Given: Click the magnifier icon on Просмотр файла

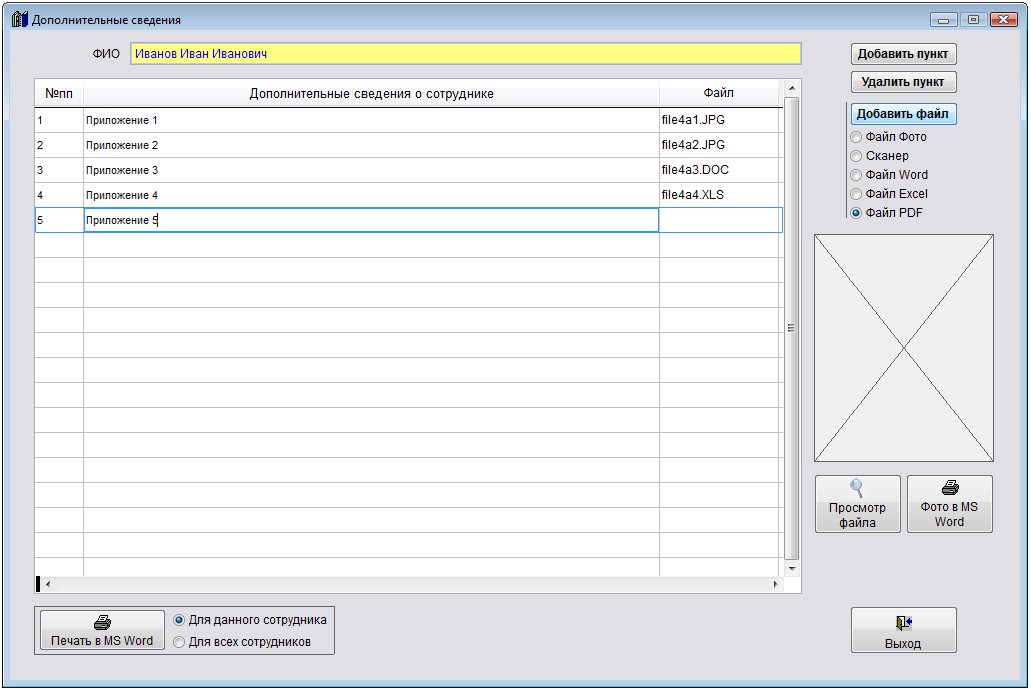Looking at the screenshot, I should (856, 488).
